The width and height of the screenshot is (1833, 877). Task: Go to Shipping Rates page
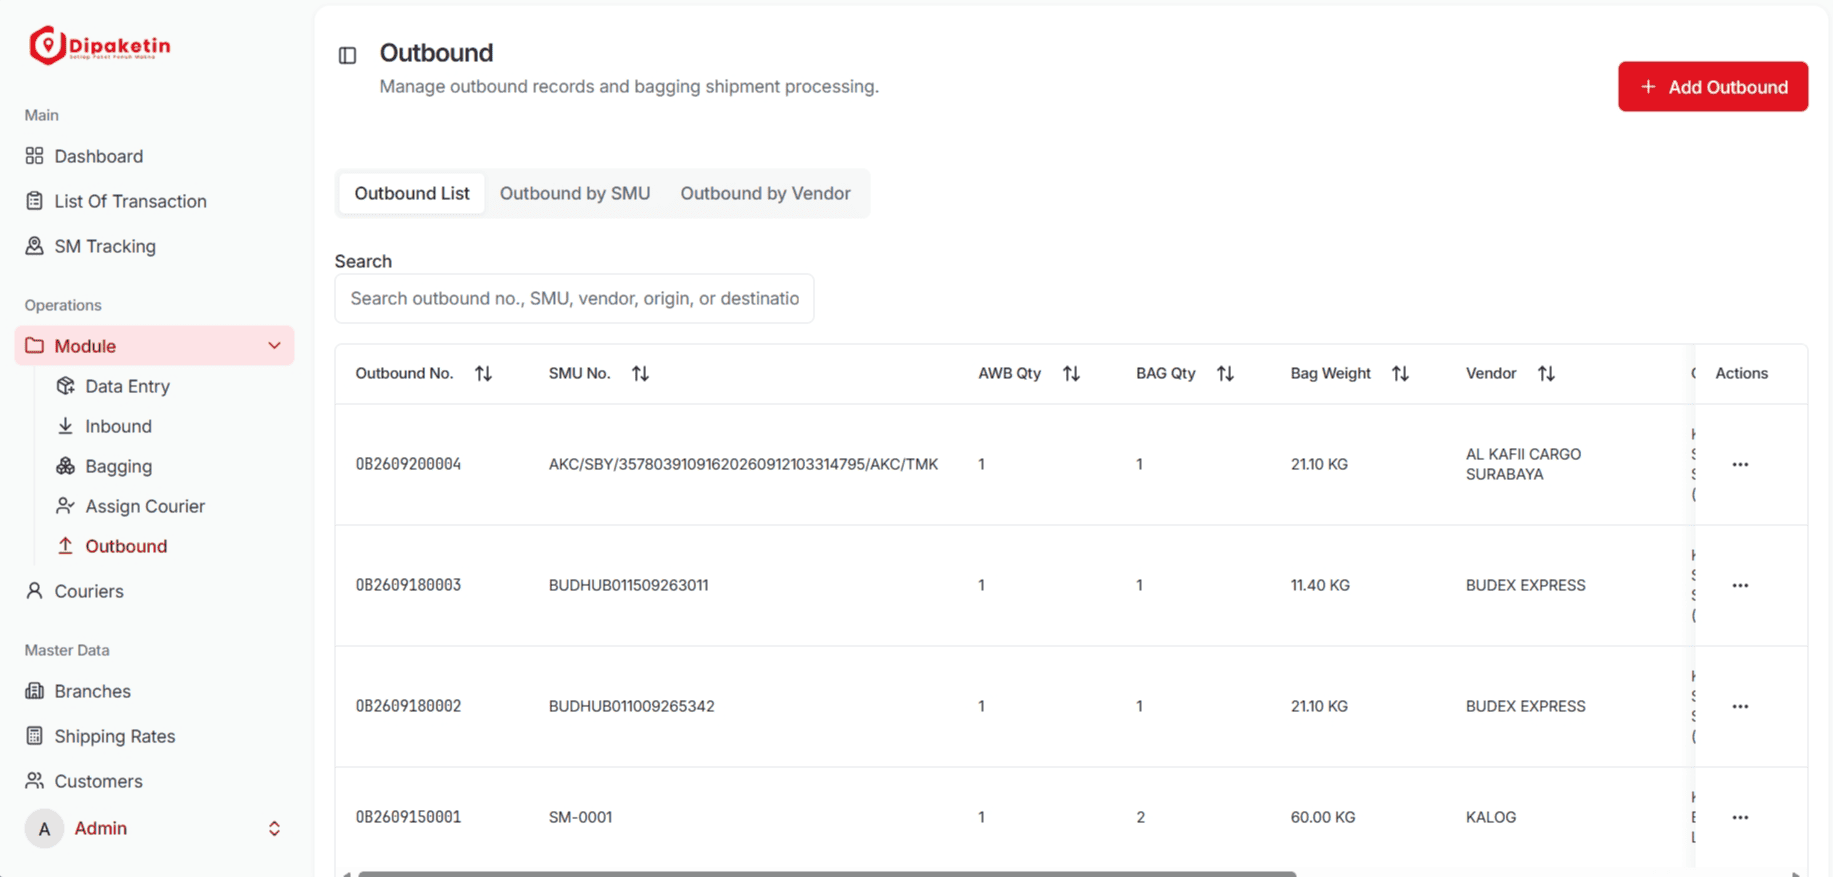tap(115, 736)
